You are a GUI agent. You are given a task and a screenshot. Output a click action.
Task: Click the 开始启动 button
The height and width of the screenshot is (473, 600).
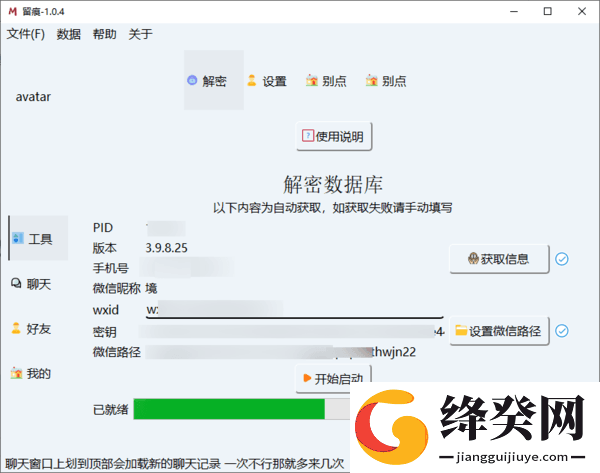(334, 378)
